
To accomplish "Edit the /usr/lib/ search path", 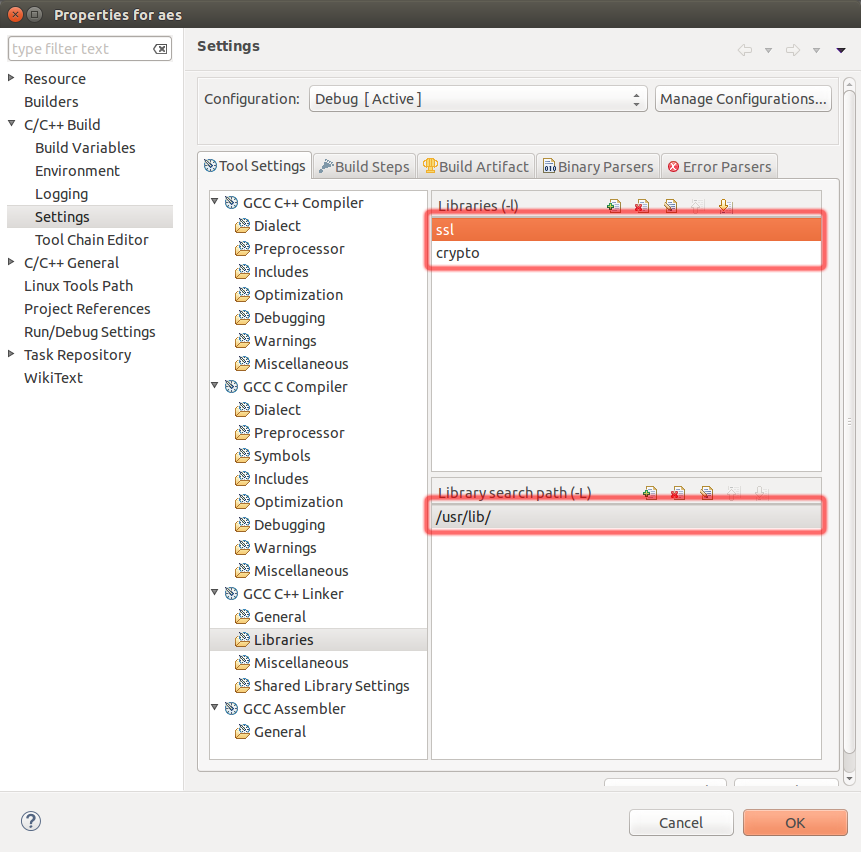I will coord(707,493).
